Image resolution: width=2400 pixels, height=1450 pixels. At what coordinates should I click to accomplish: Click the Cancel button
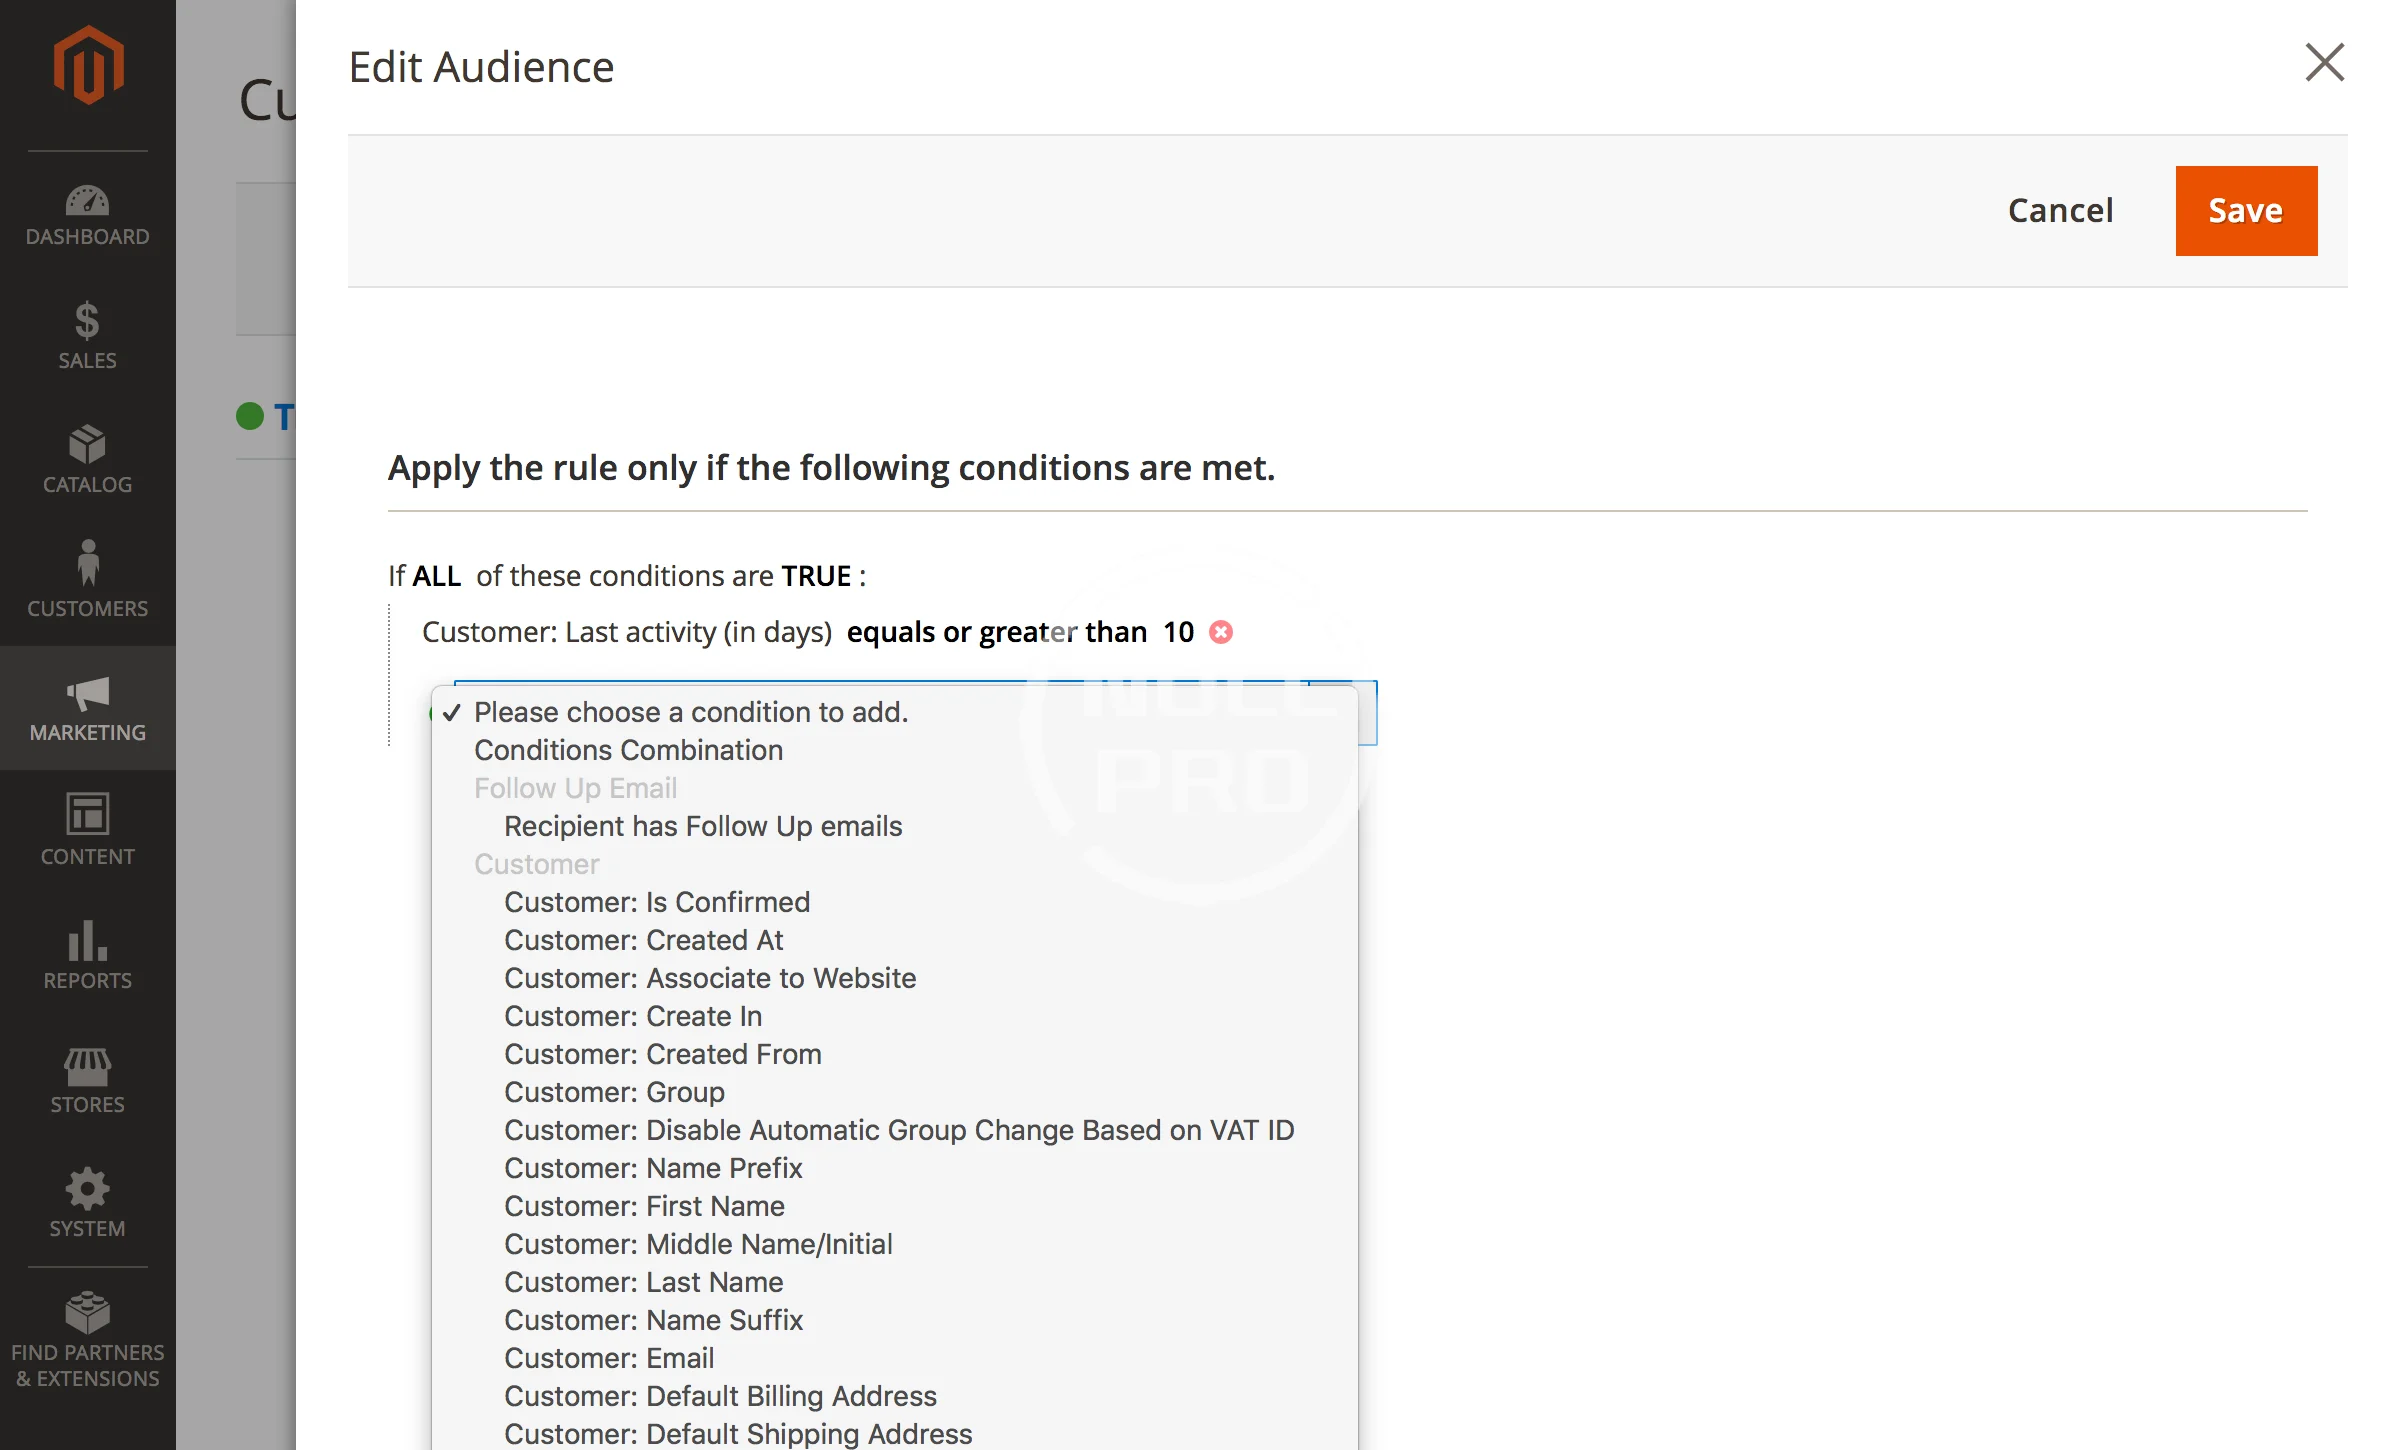tap(2060, 211)
